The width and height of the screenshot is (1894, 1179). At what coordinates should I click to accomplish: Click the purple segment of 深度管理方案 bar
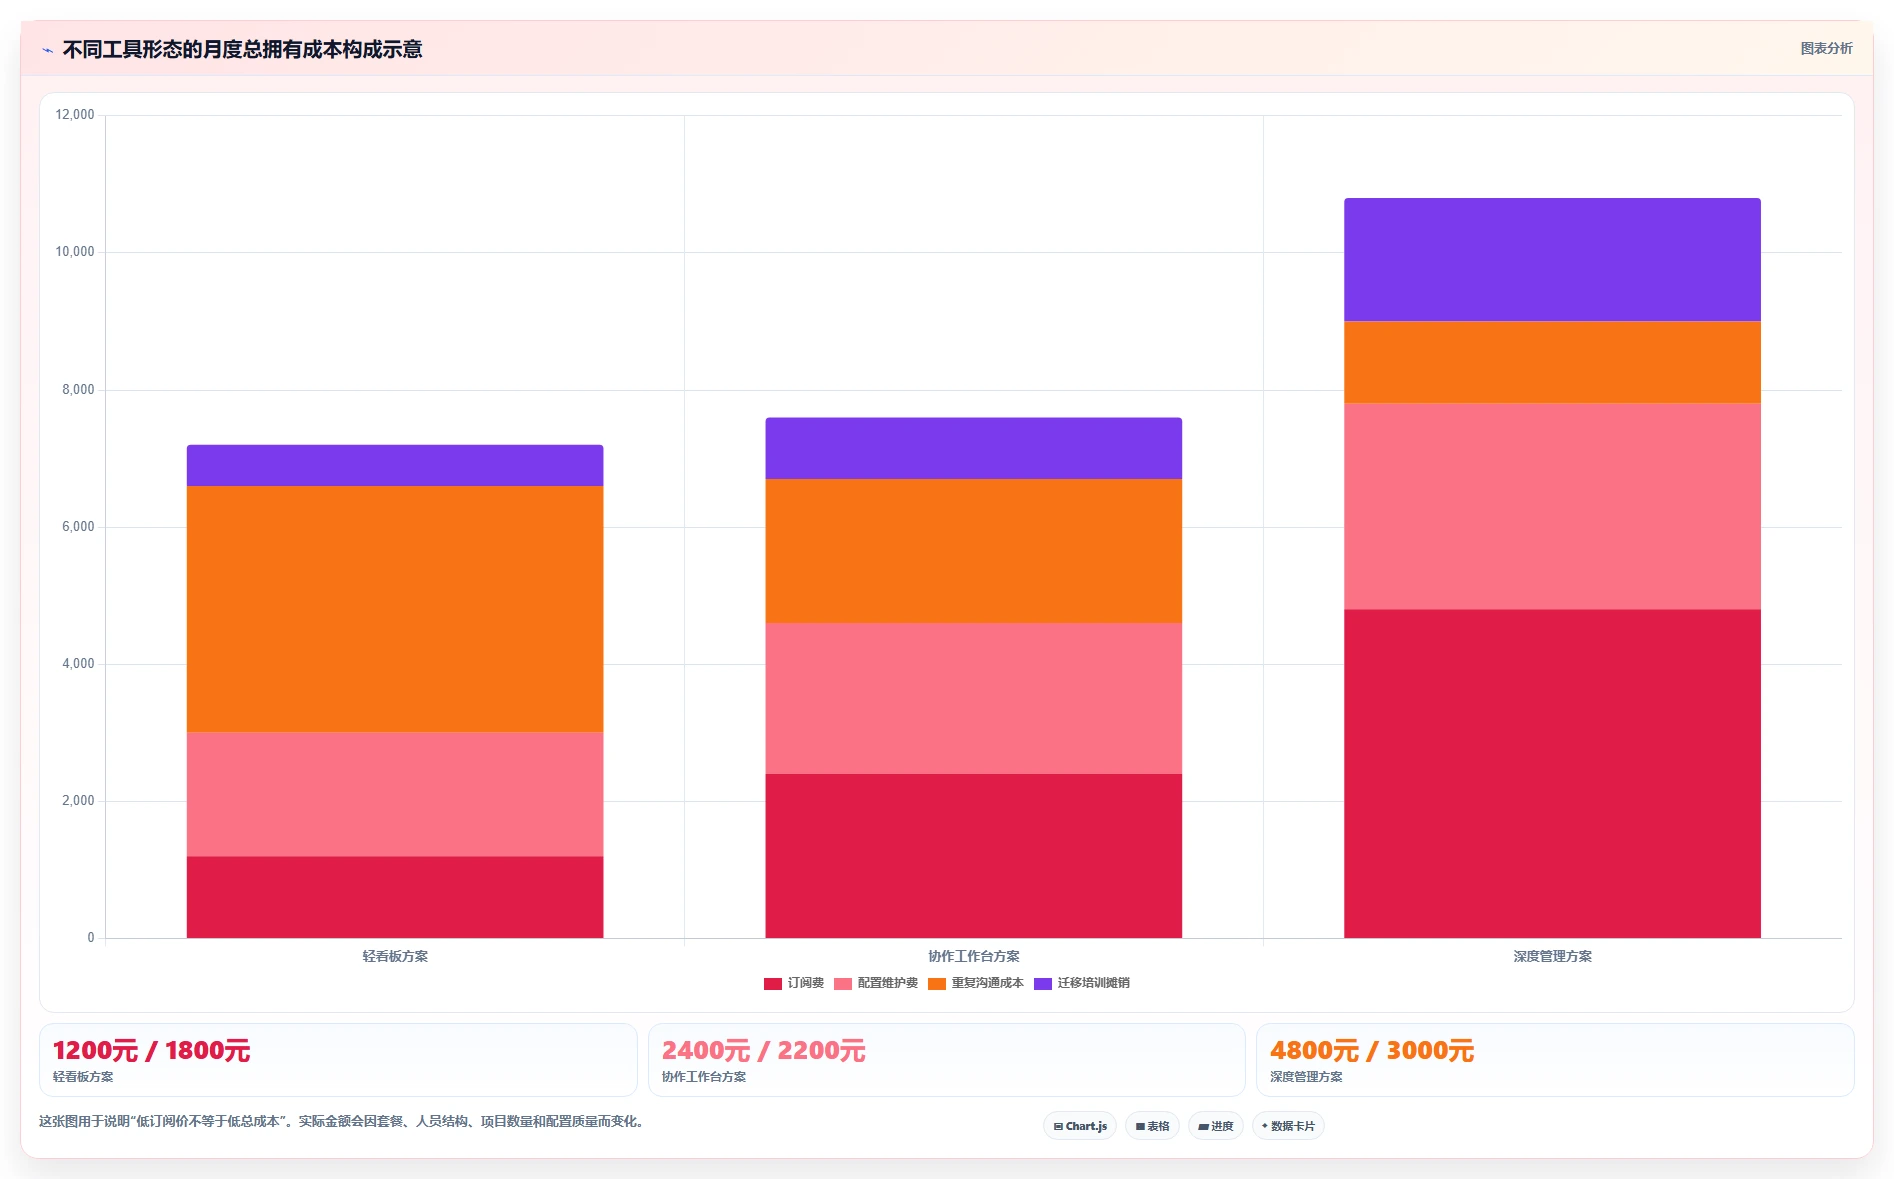coord(1552,260)
